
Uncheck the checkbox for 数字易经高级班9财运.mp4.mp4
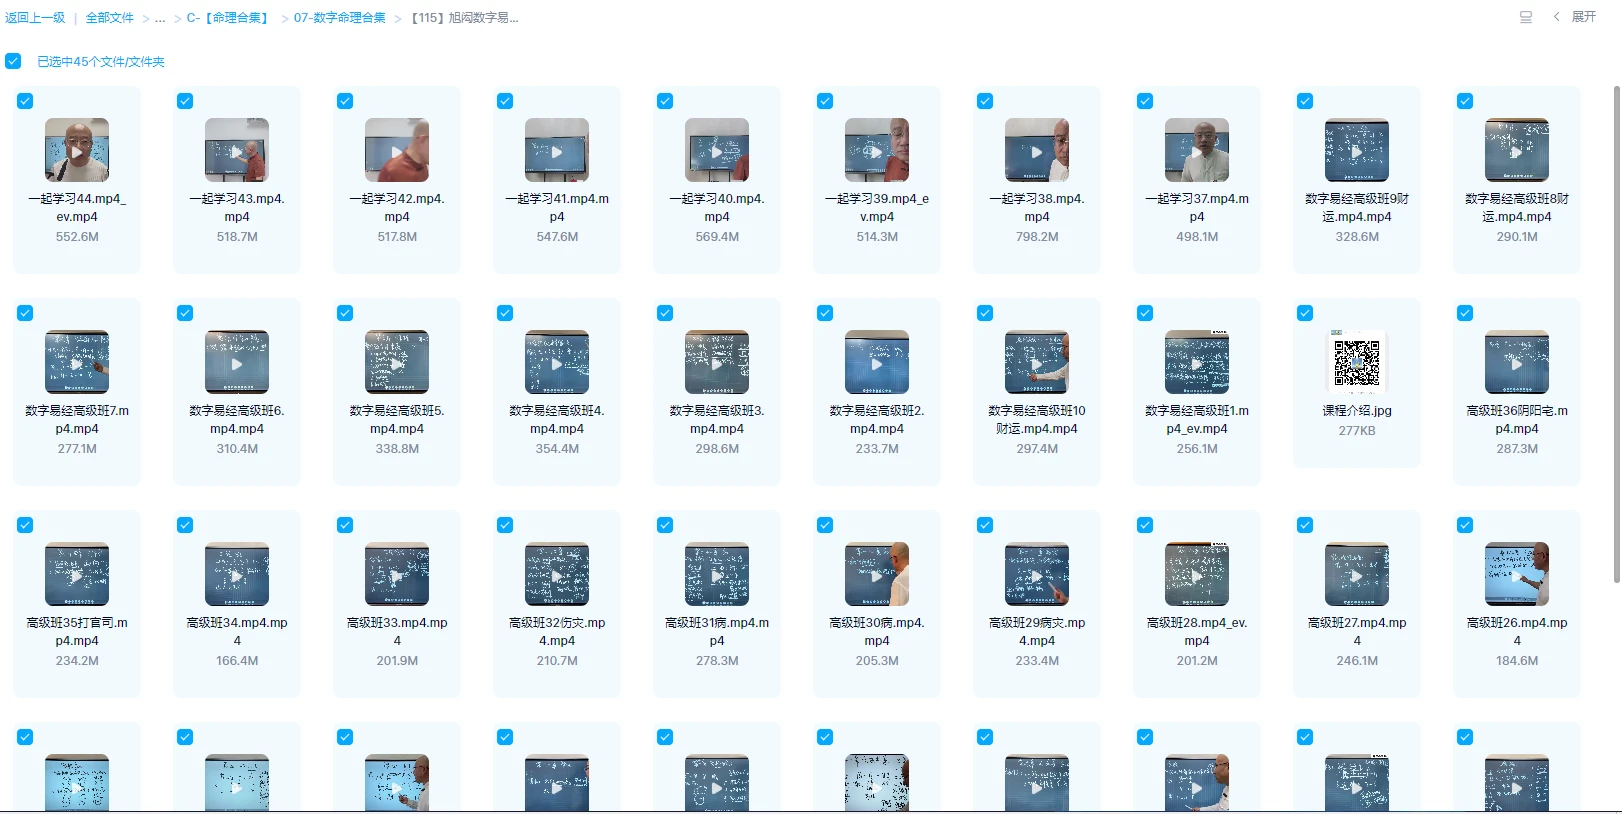point(1305,101)
